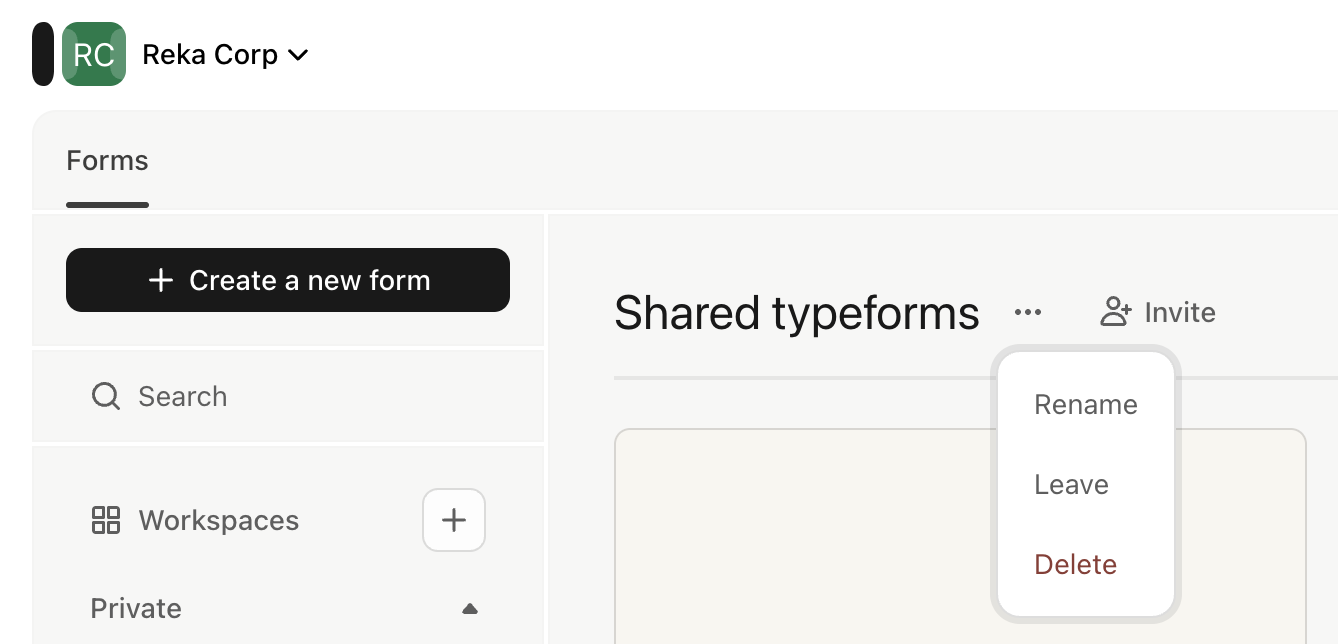Image resolution: width=1338 pixels, height=644 pixels.
Task: Click the Invite text link
Action: coord(1180,312)
